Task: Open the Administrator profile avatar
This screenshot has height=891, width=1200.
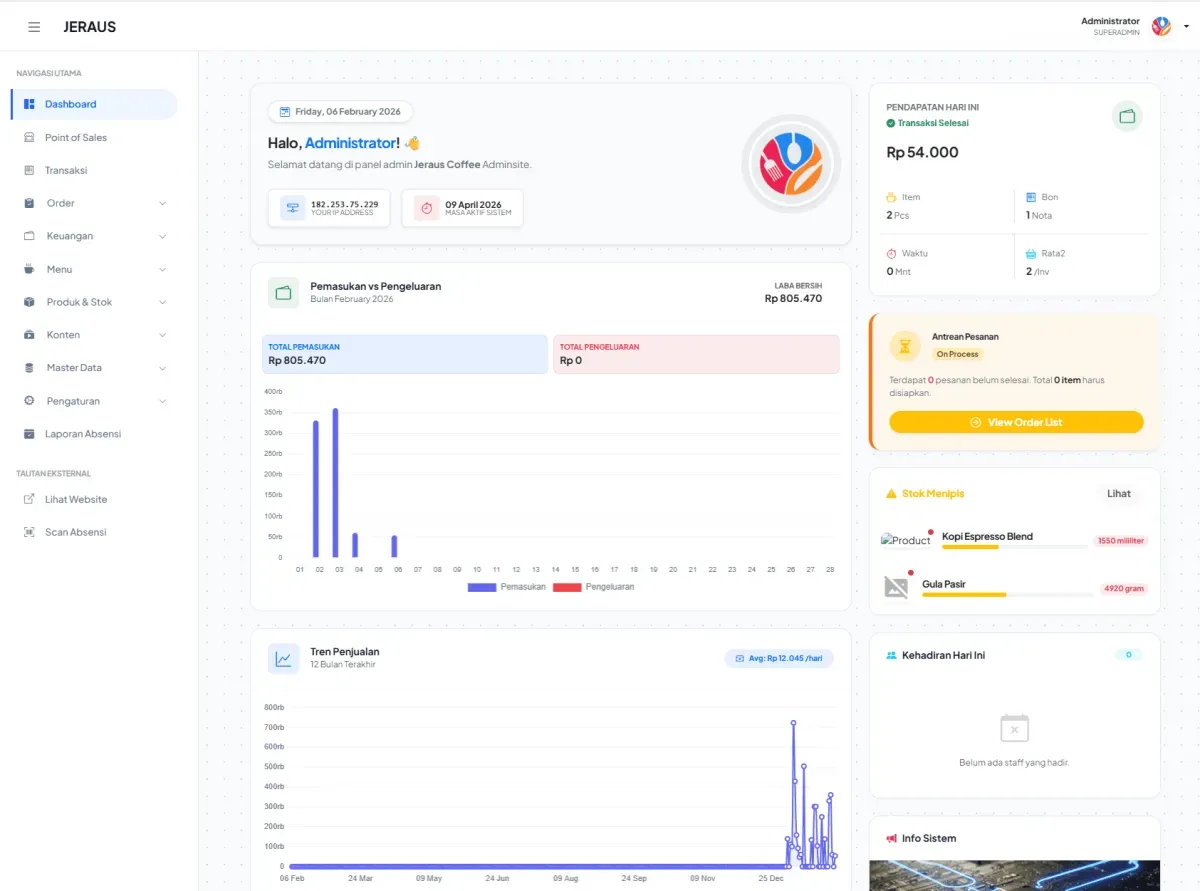Action: [1161, 26]
